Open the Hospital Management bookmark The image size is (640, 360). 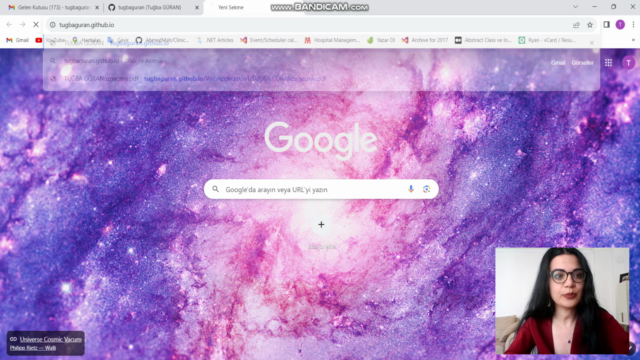click(x=332, y=40)
